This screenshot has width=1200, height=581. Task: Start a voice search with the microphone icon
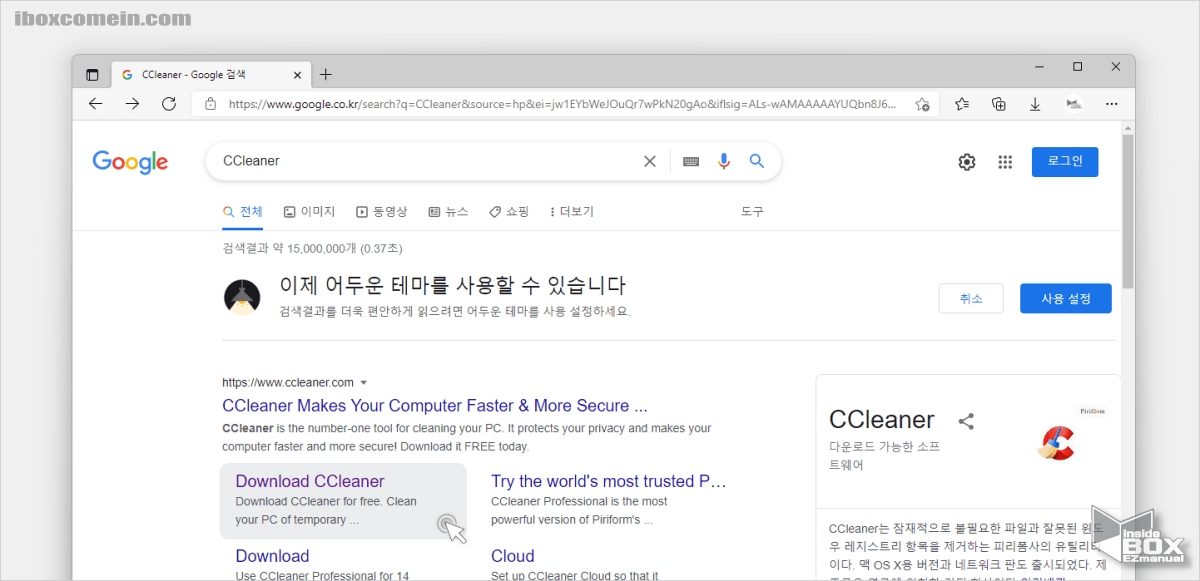pos(723,161)
